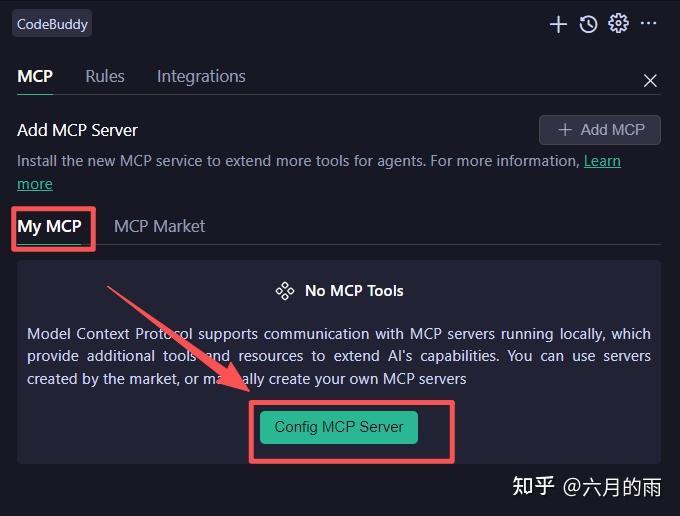Open the chat history clock icon
Screen dimensions: 680x516
point(588,24)
